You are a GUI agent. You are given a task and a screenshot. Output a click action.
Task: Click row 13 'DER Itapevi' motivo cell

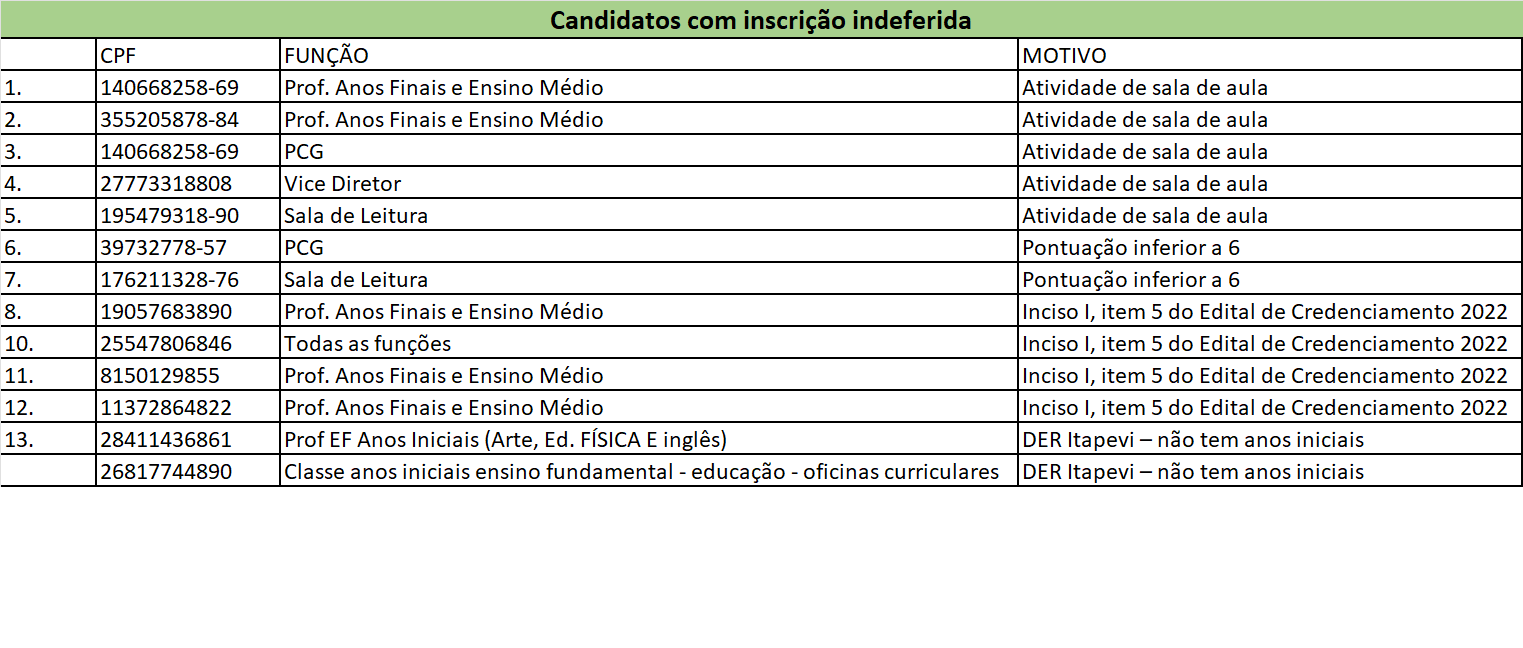1270,439
